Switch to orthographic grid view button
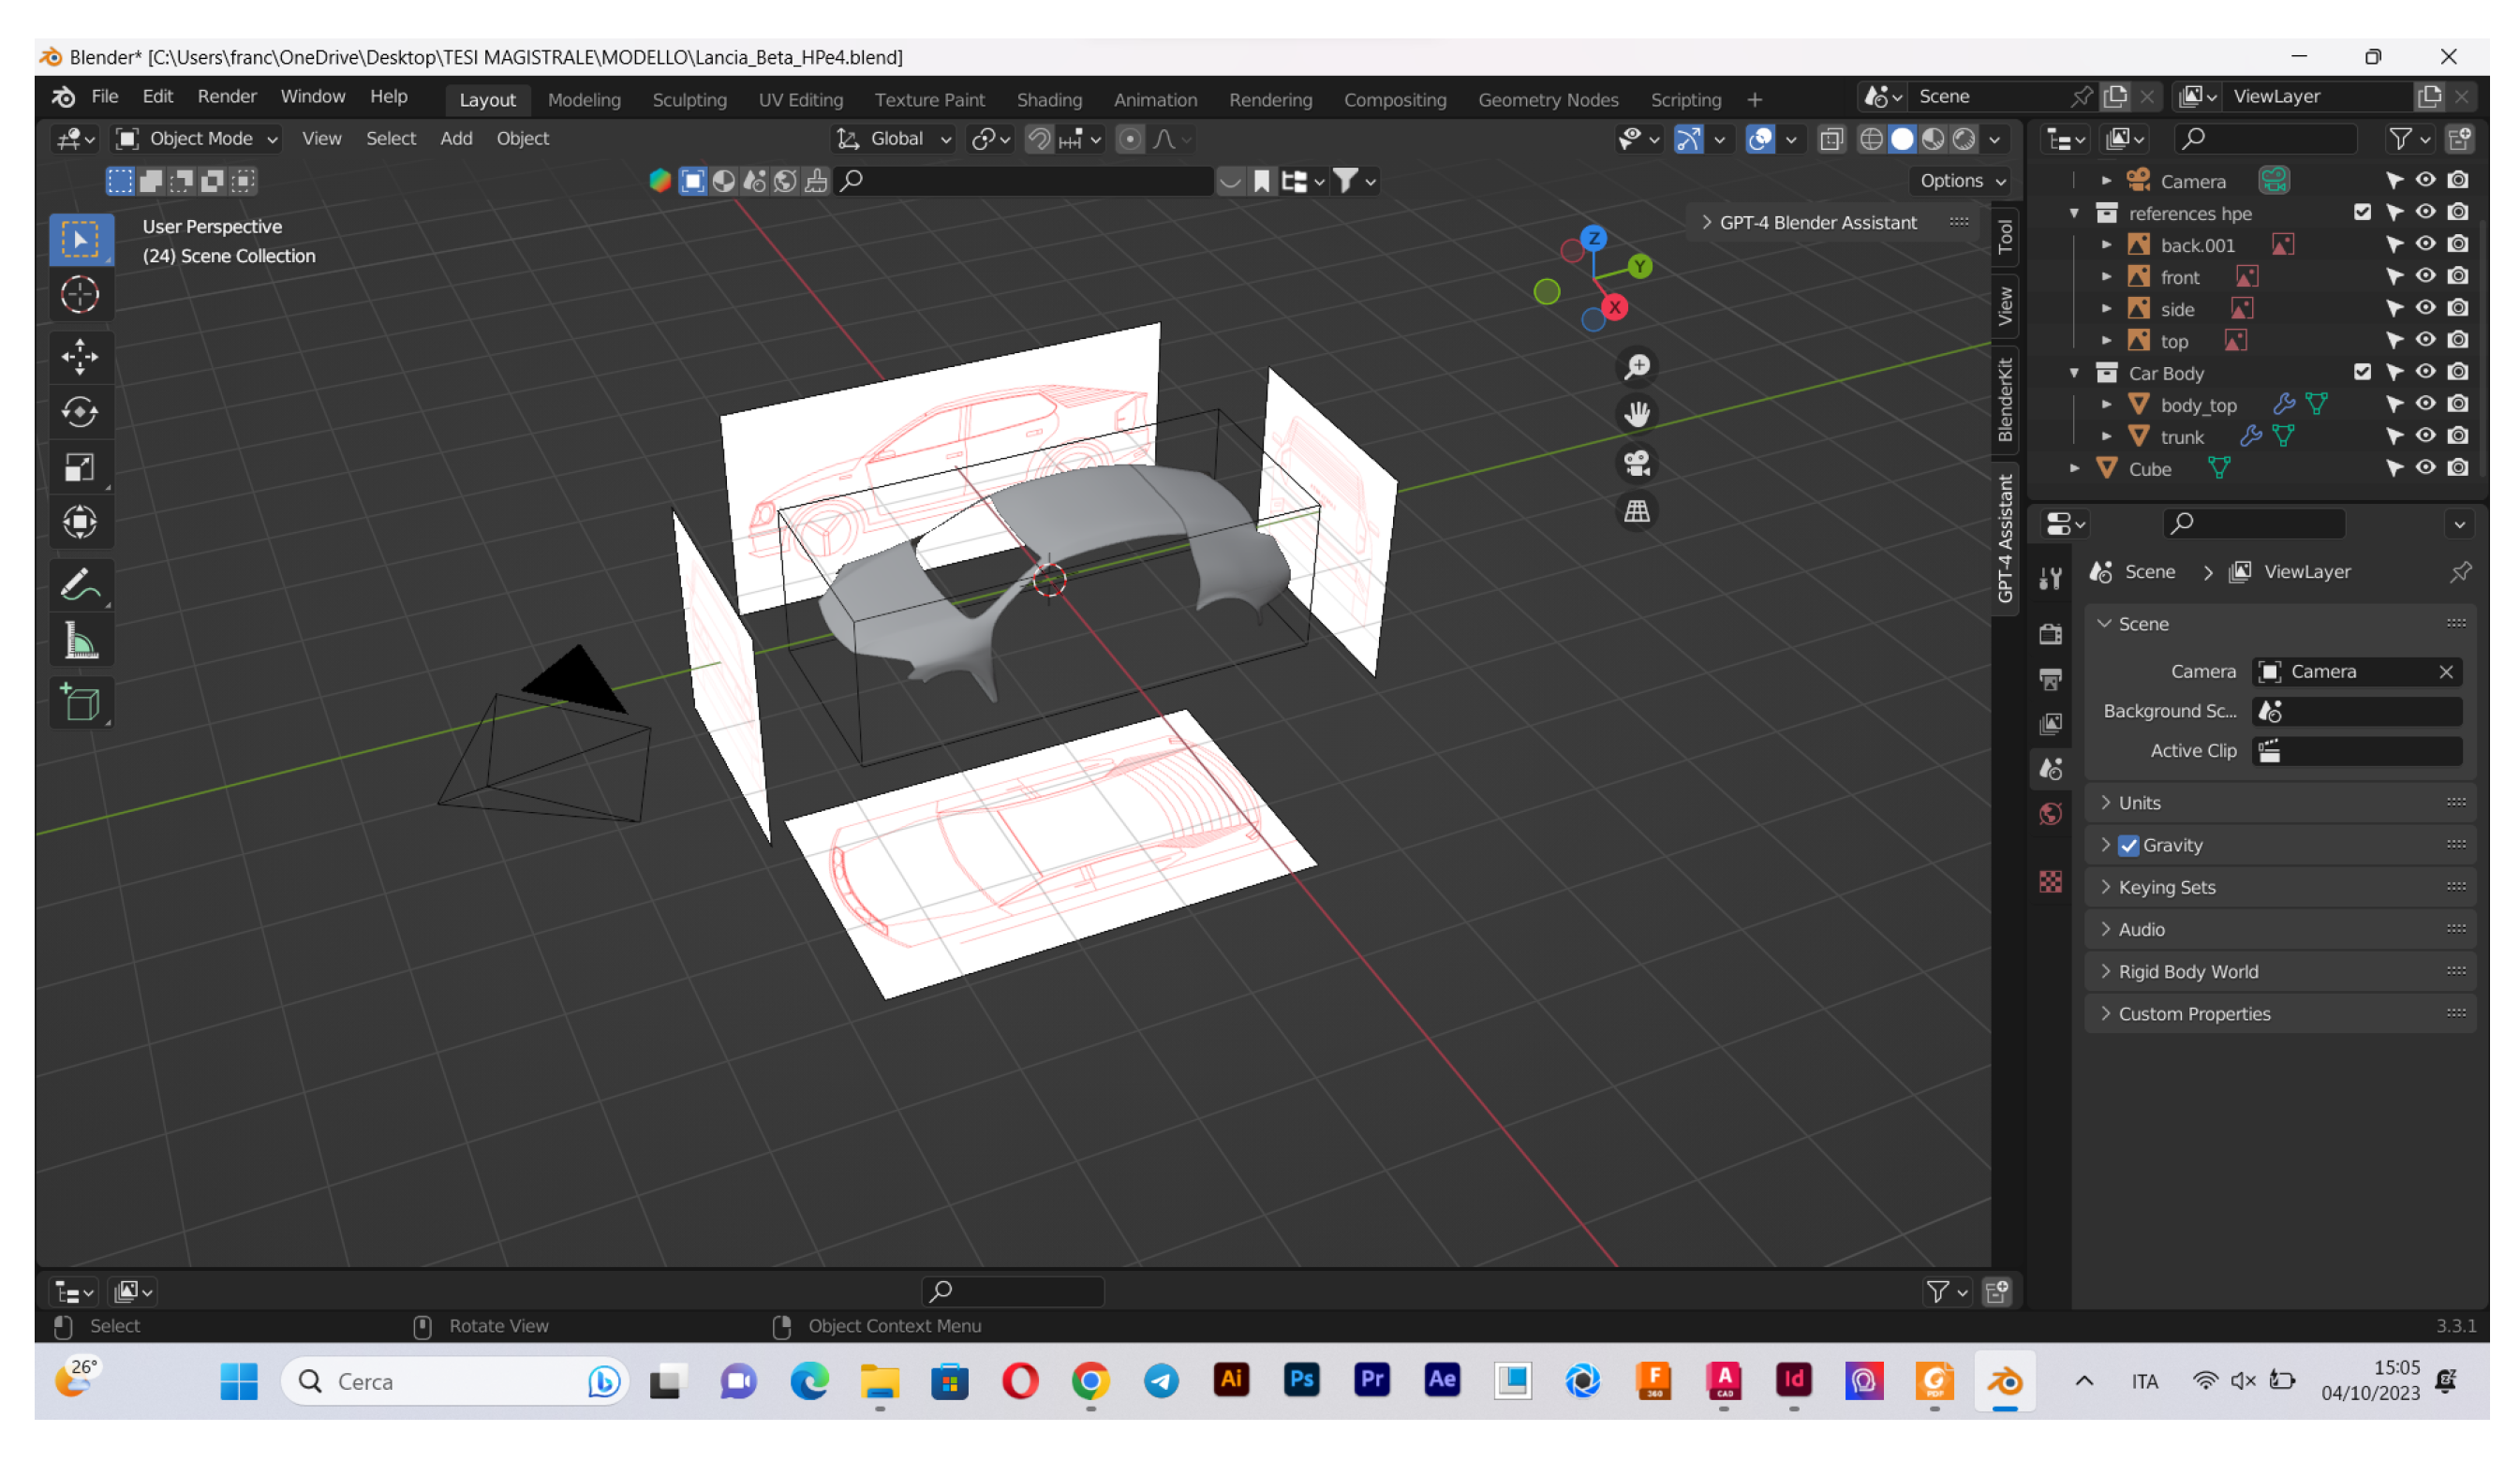The image size is (2520, 1461). (x=1637, y=512)
